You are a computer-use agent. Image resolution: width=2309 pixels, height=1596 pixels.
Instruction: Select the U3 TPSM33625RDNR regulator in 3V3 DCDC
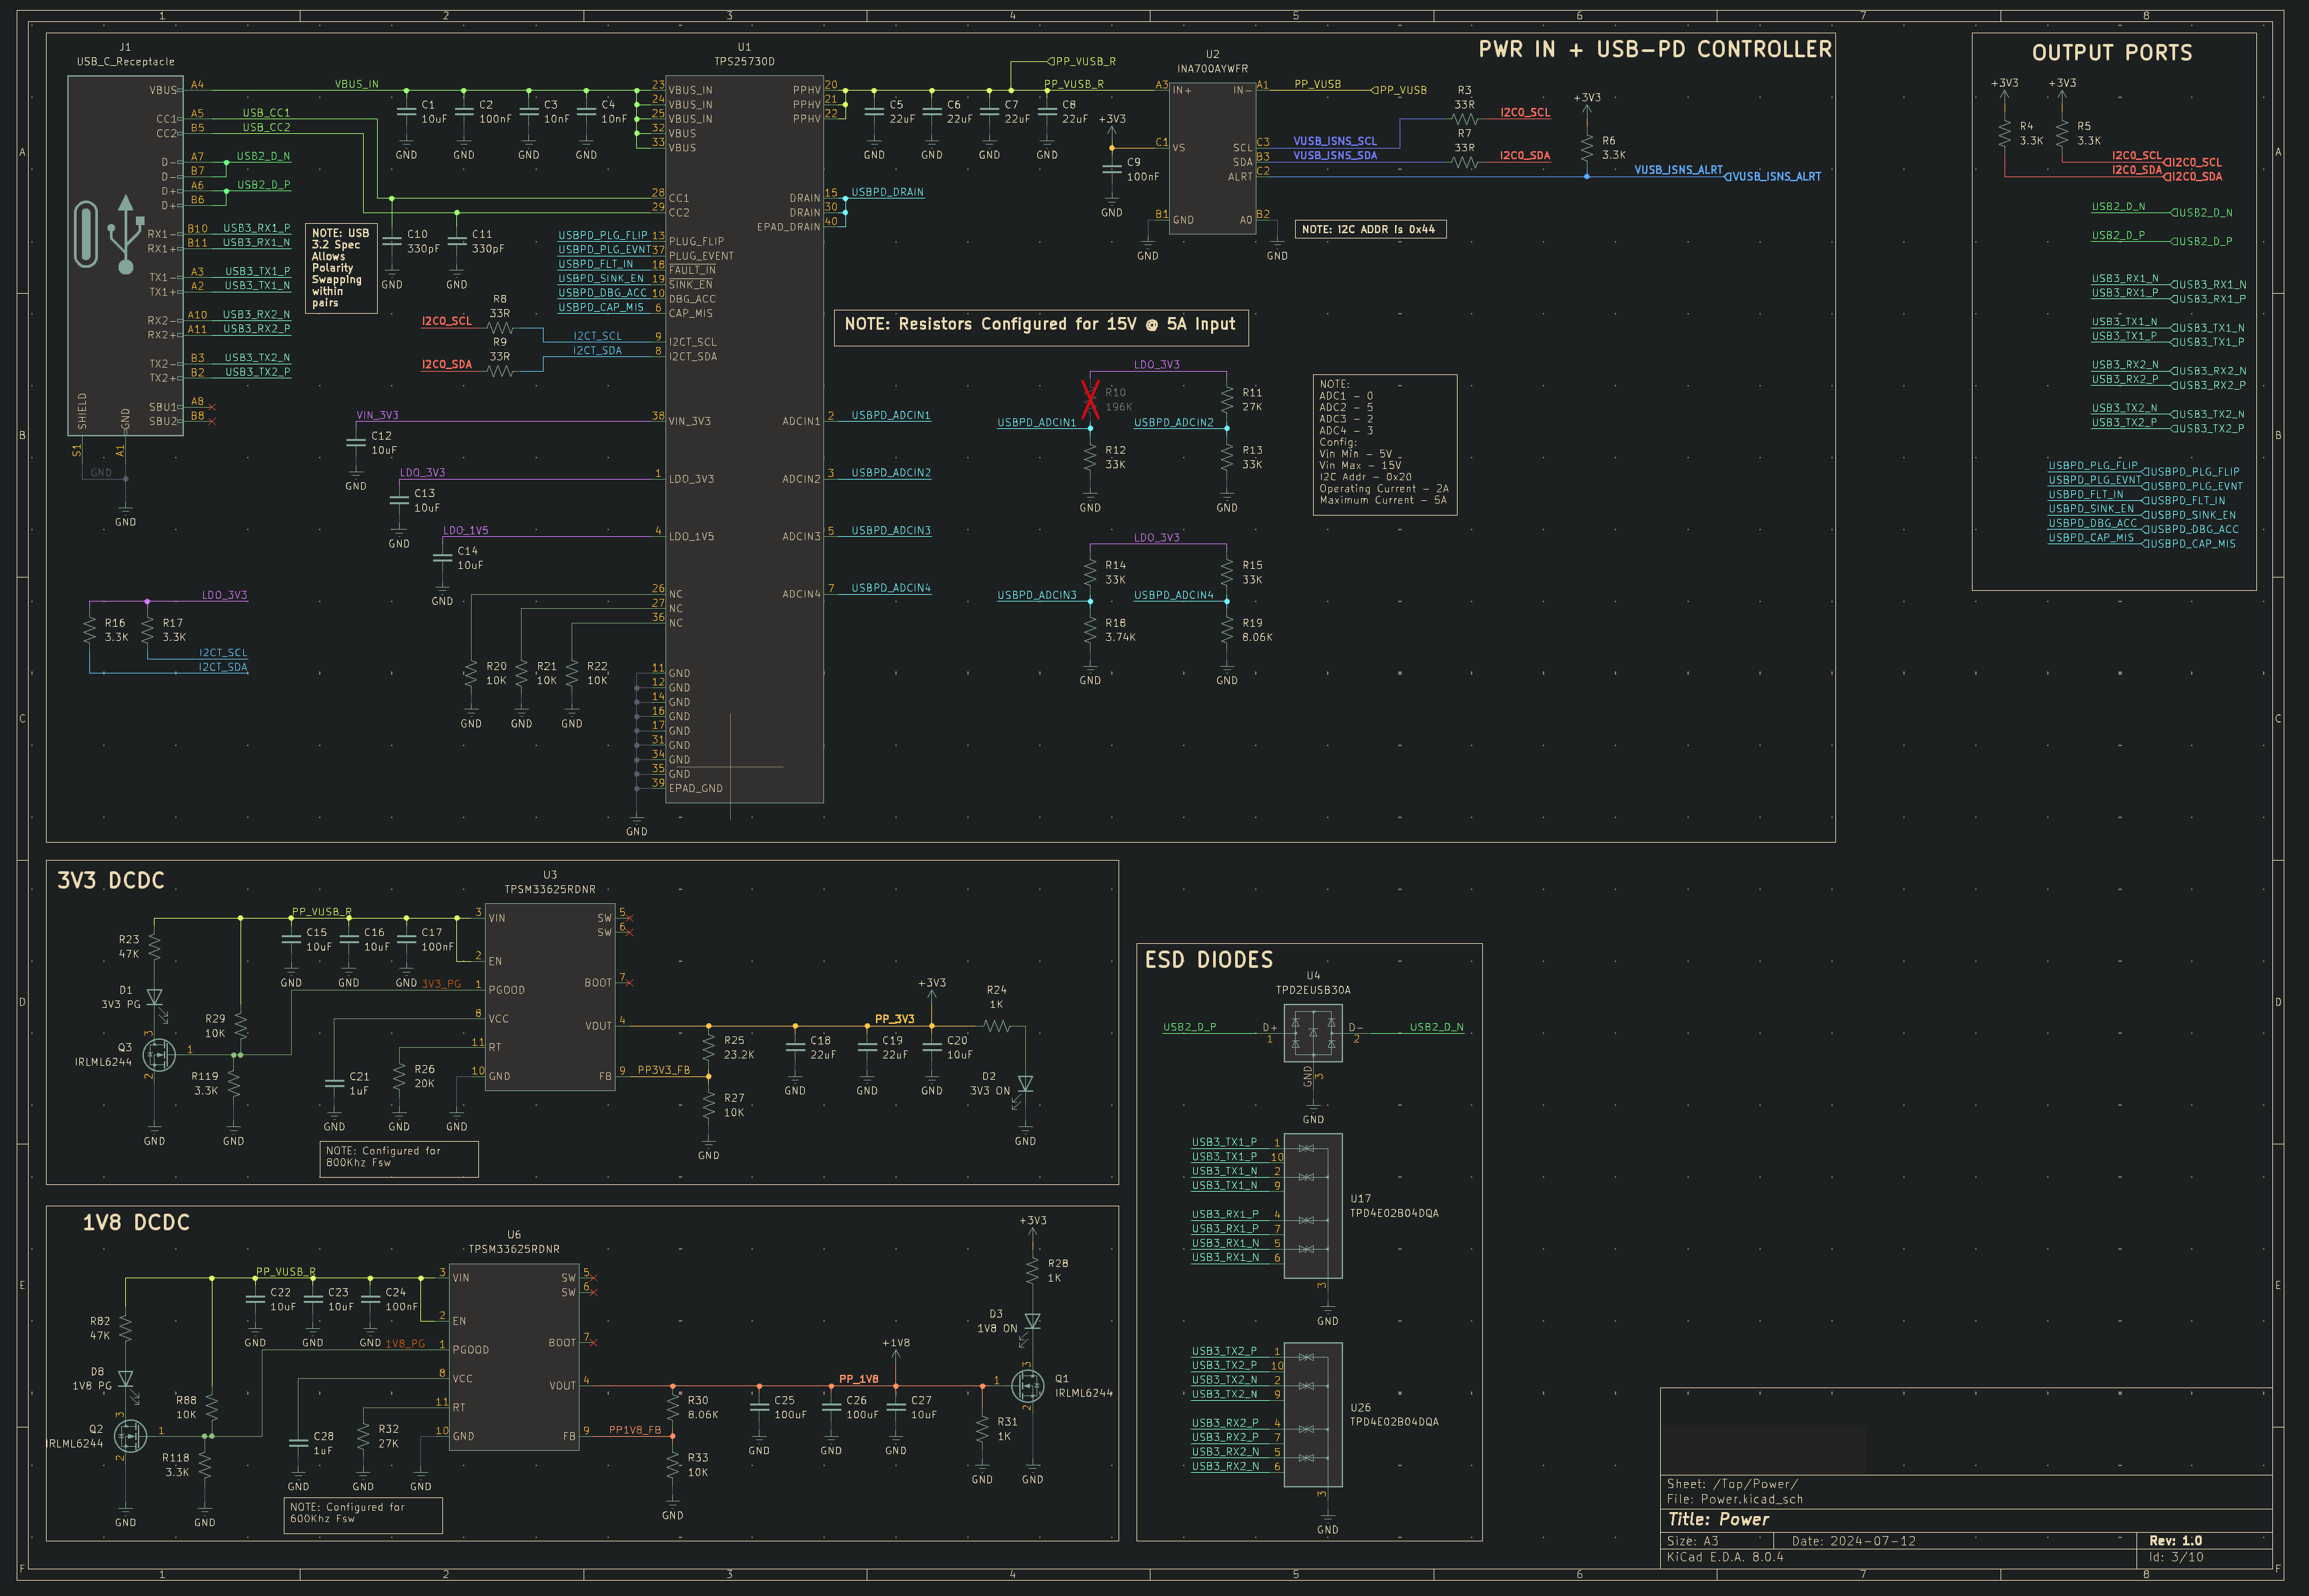[550, 997]
